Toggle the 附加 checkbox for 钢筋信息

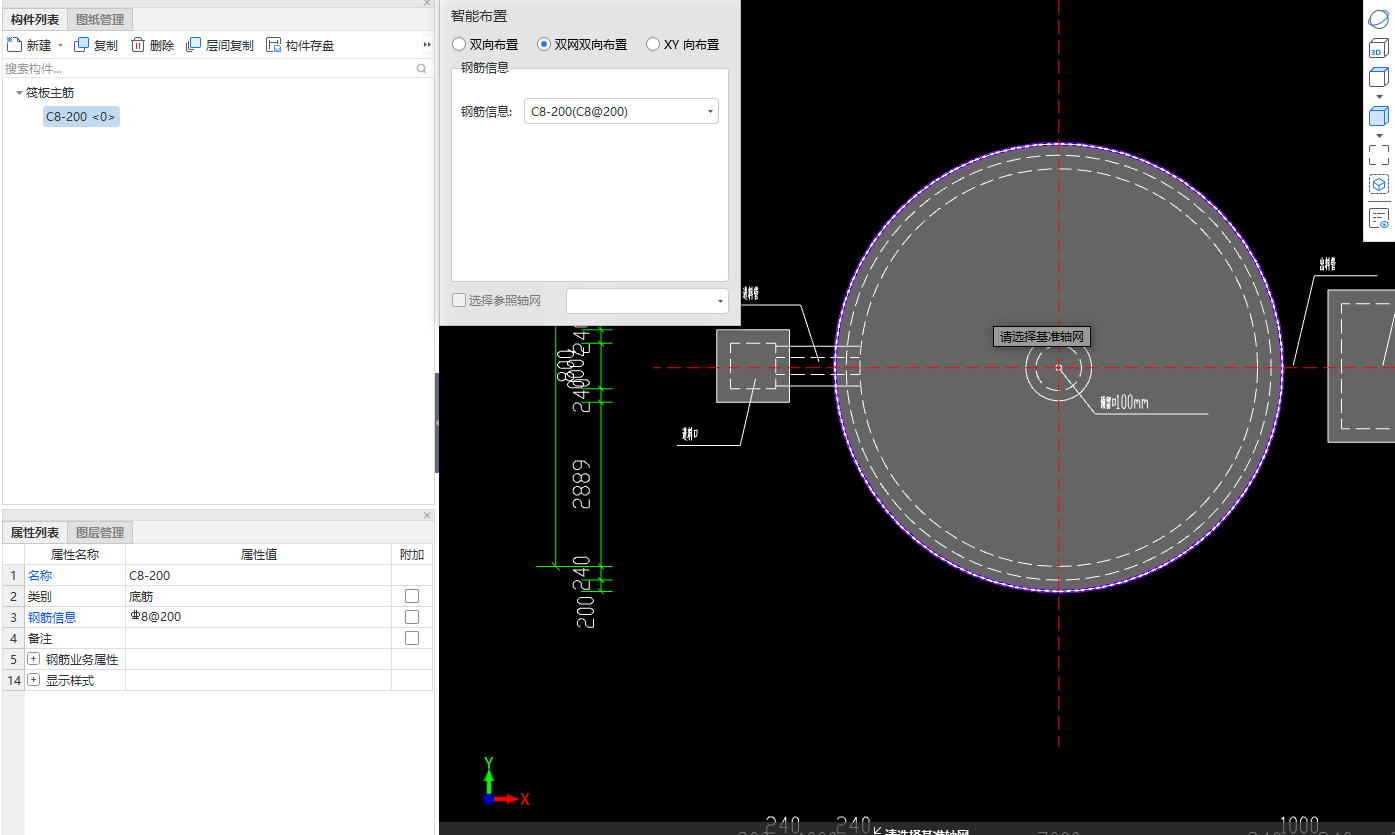pyautogui.click(x=412, y=617)
